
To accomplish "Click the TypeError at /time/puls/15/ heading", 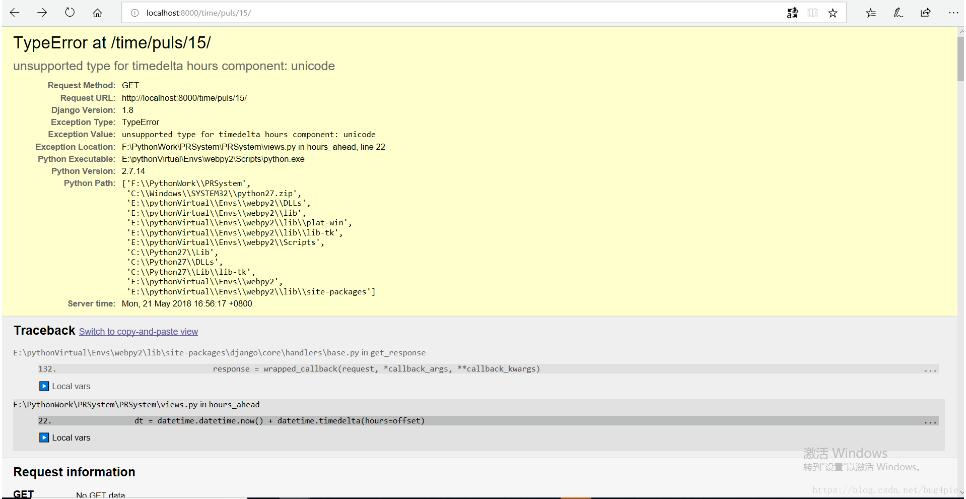I will [x=113, y=43].
